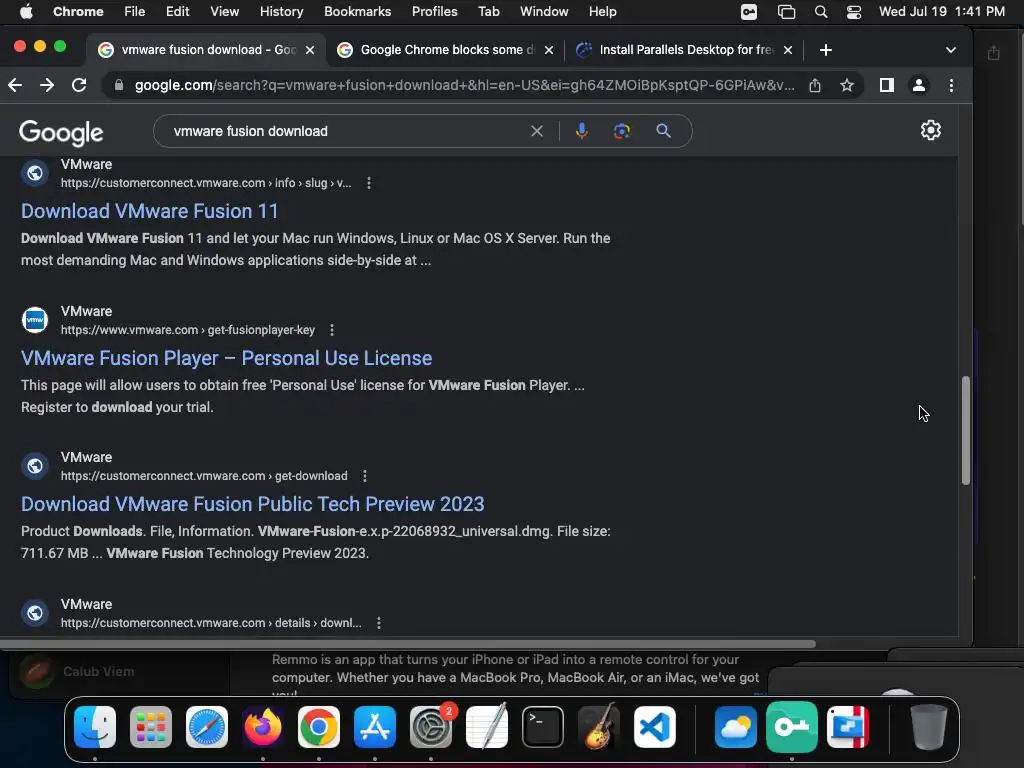Open the Chrome three-dot menu
The height and width of the screenshot is (768, 1024).
point(952,85)
